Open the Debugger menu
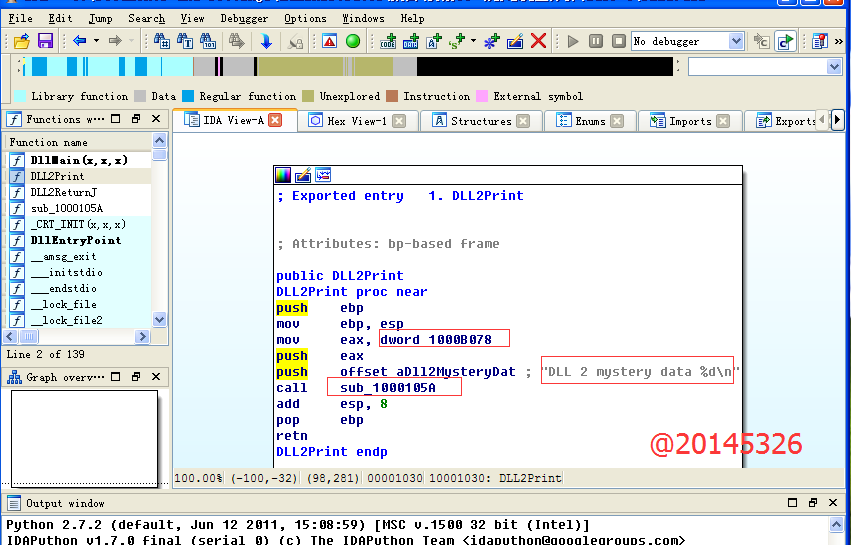Screen dimensions: 851x545 [244, 18]
